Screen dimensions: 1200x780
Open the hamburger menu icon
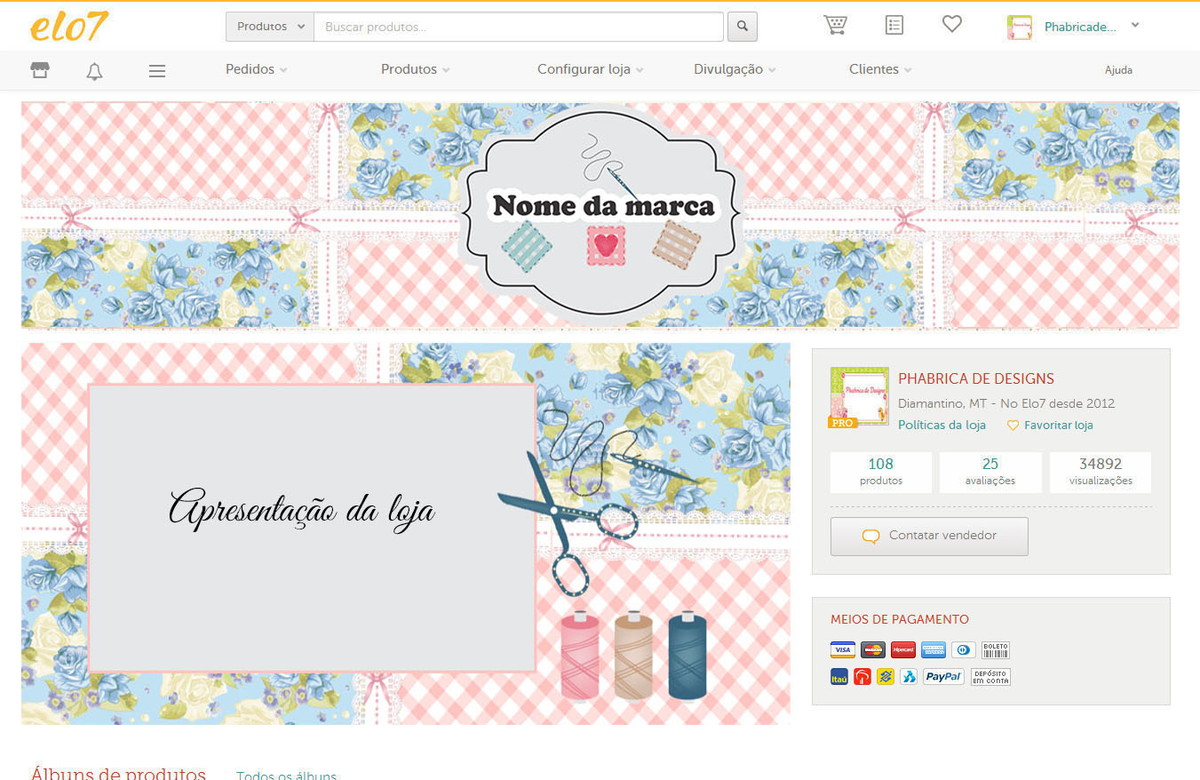[x=157, y=71]
